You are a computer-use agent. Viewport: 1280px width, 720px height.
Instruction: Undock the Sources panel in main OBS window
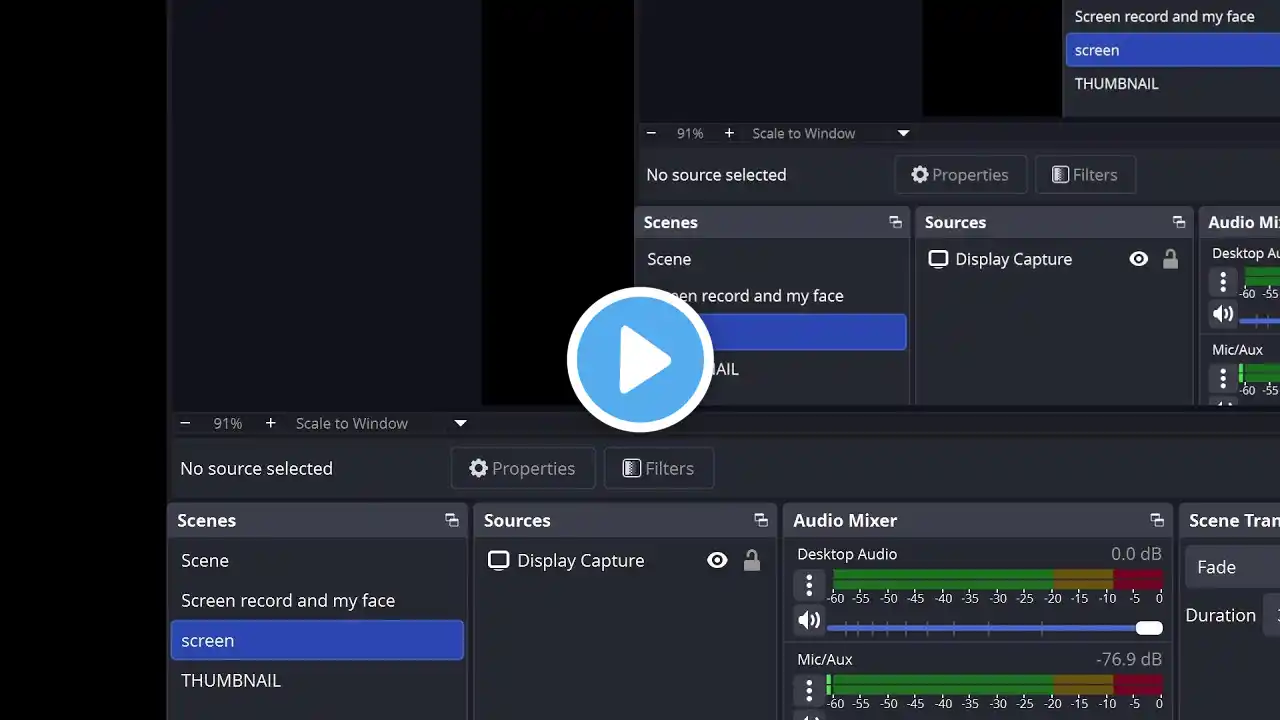(x=761, y=520)
